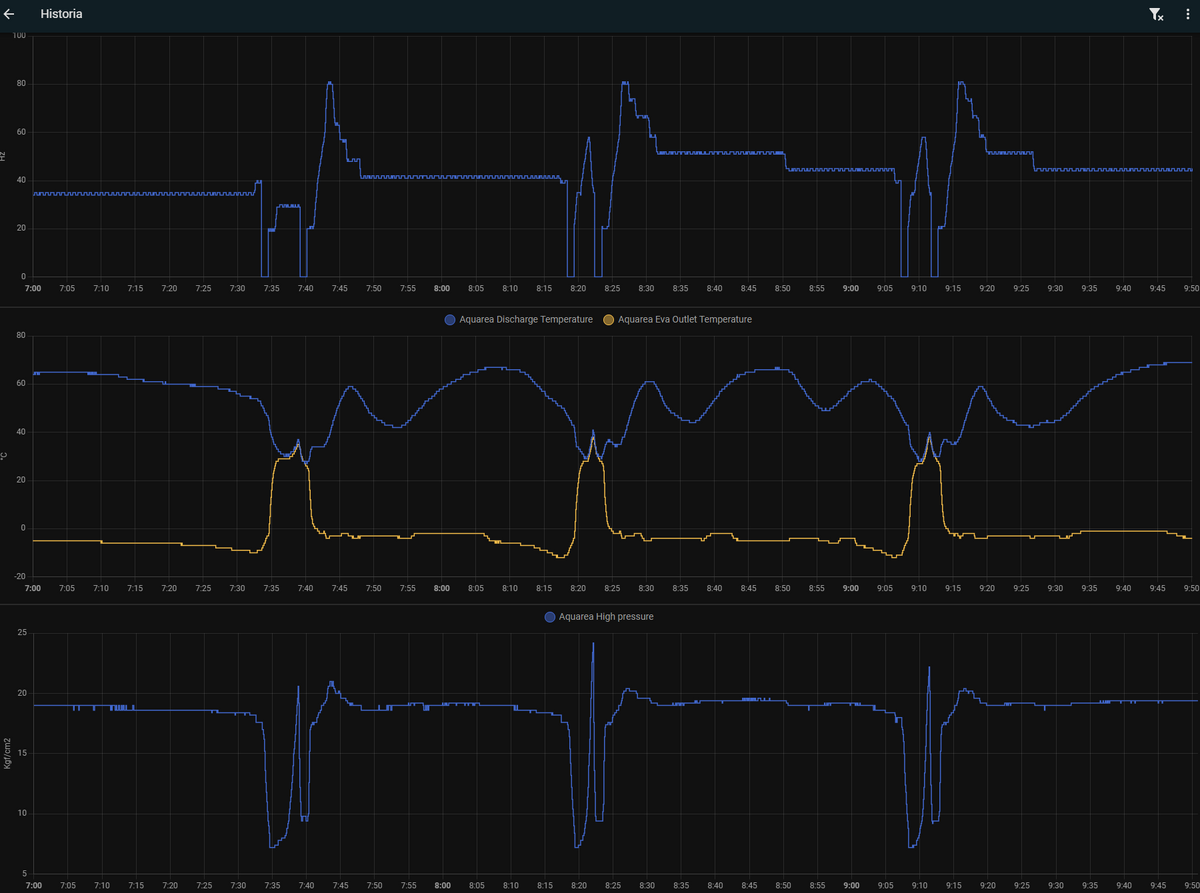Click the 9:50 label on the pressure chart axis
The width and height of the screenshot is (1200, 893).
tap(1189, 885)
